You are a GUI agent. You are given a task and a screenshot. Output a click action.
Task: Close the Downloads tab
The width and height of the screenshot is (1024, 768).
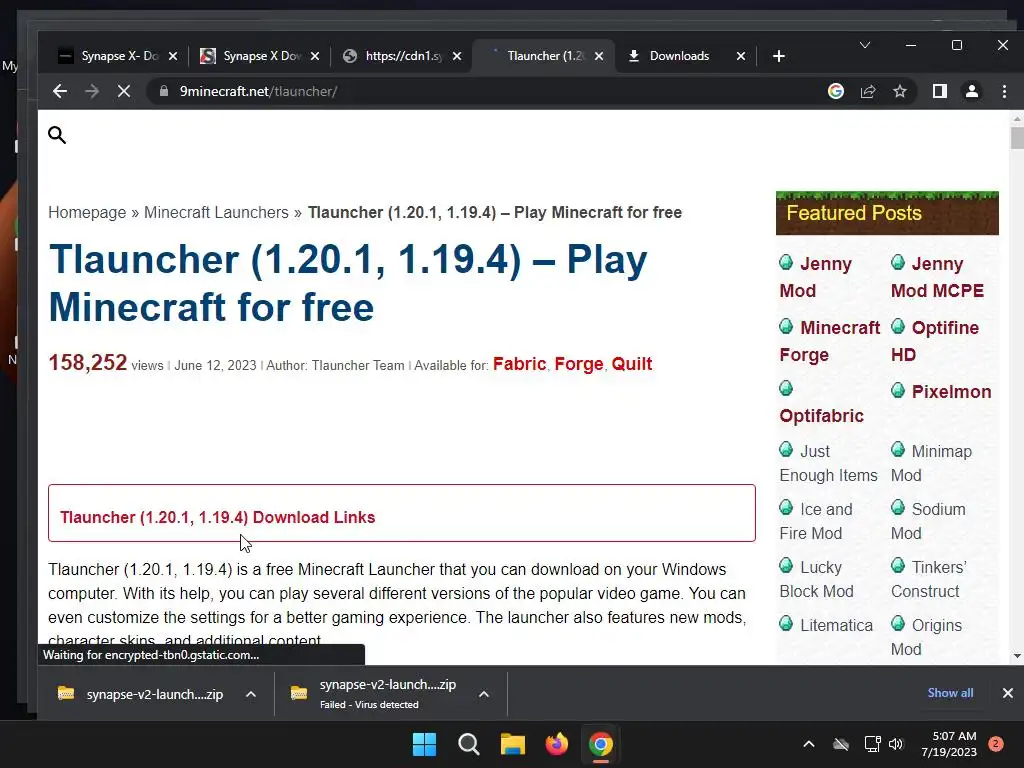[741, 56]
